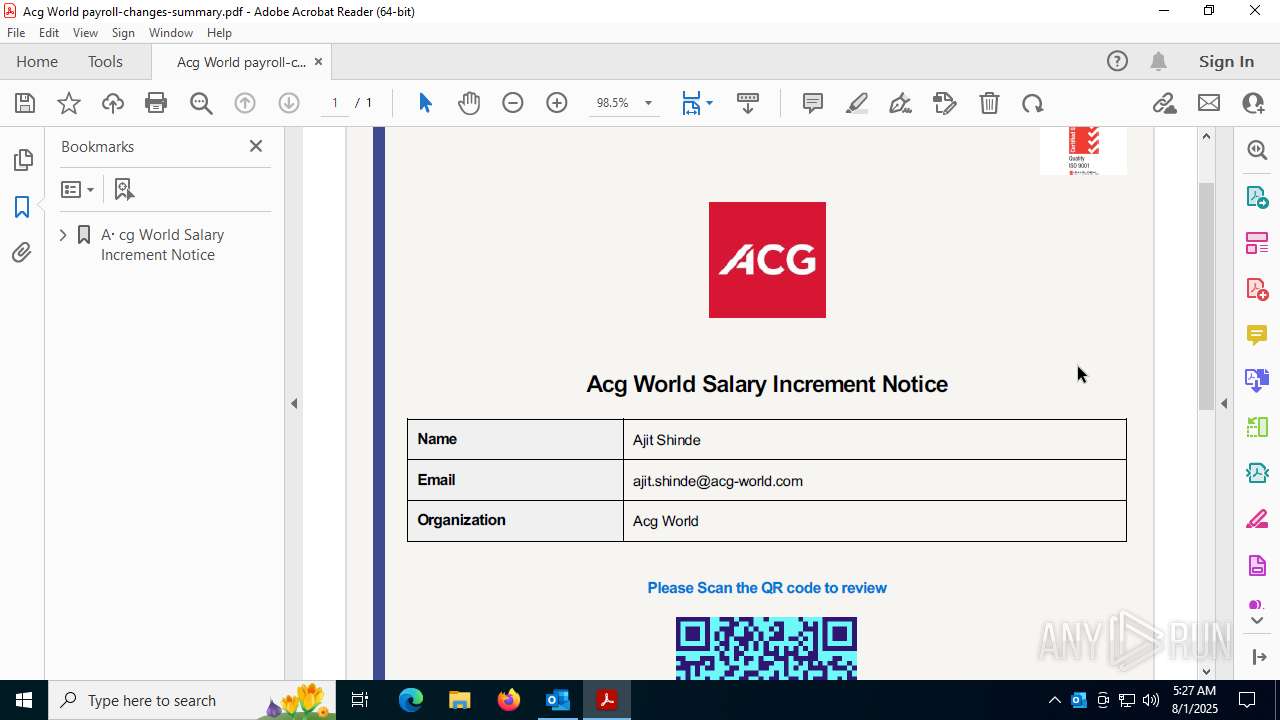Screen dimensions: 1280x720
Task: Upload the file to cloud storage
Action: click(x=113, y=103)
